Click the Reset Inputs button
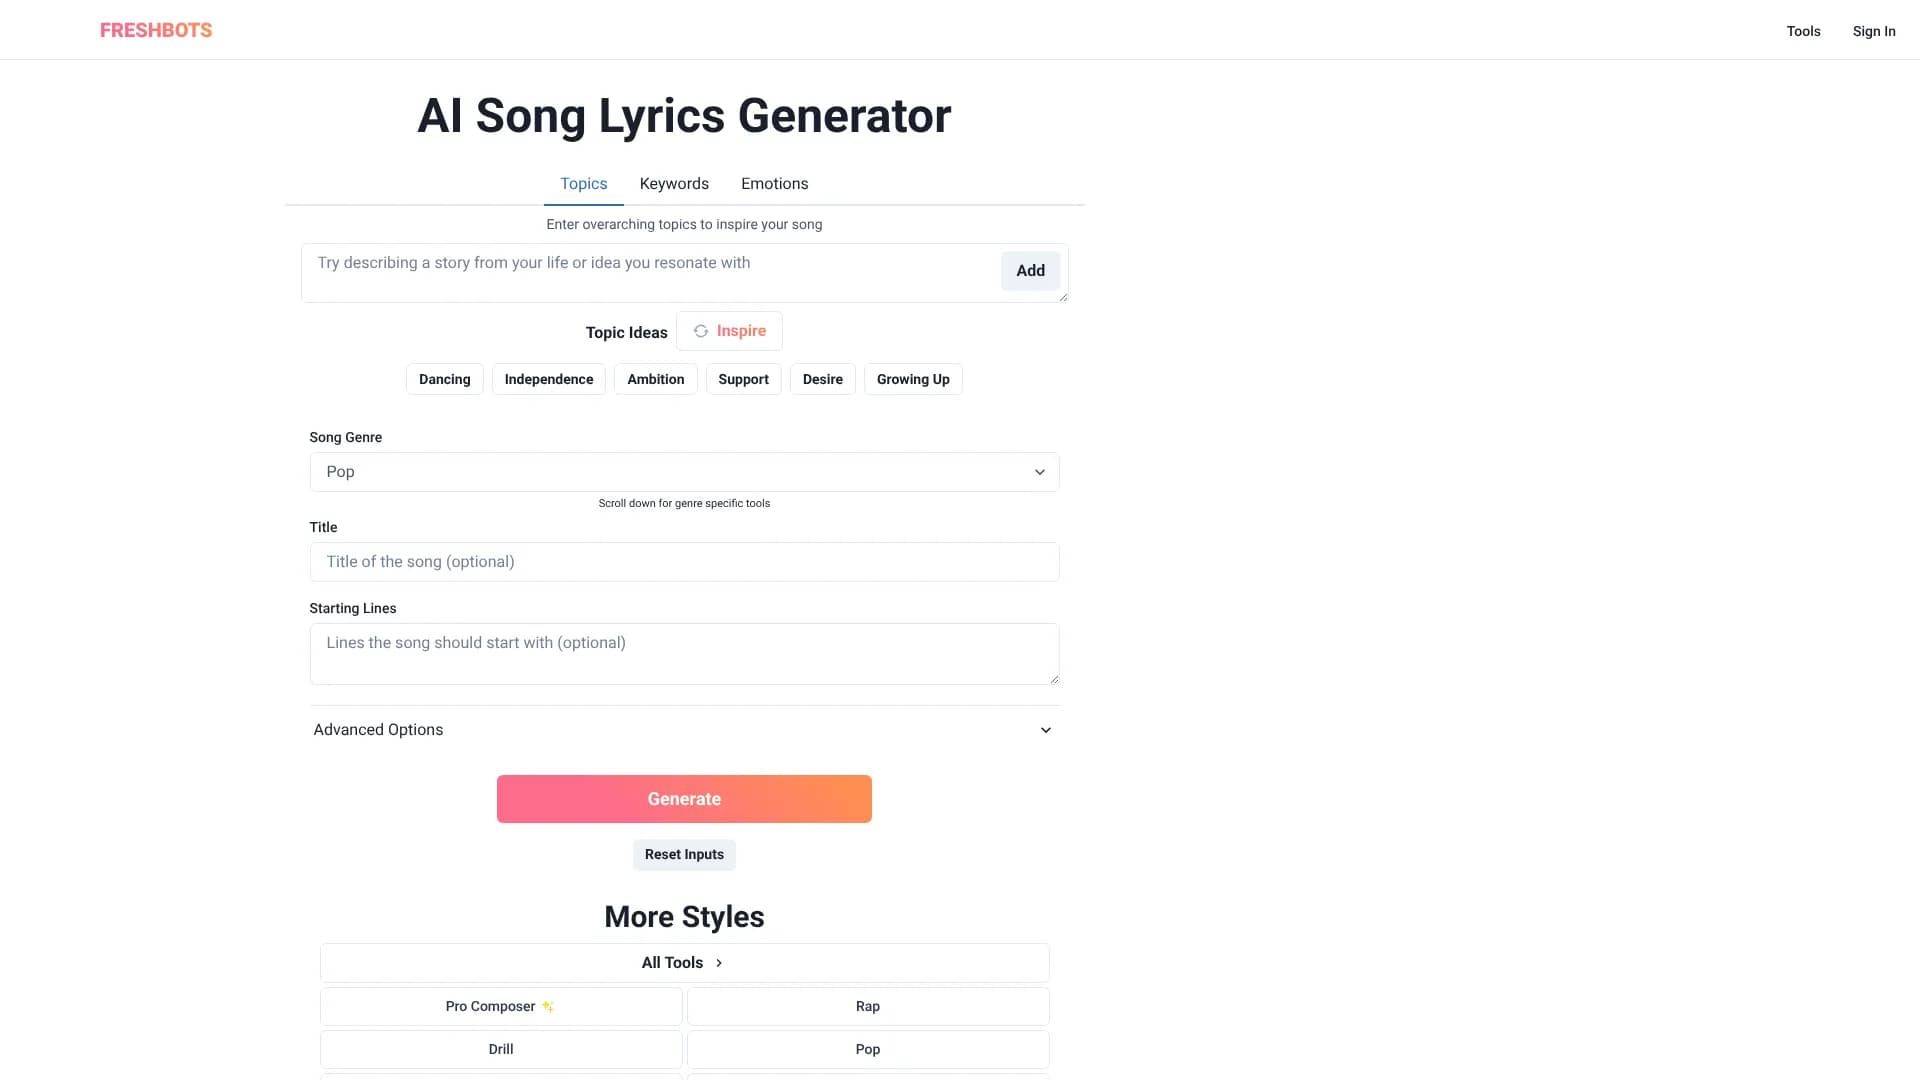1920x1080 pixels. [x=684, y=855]
